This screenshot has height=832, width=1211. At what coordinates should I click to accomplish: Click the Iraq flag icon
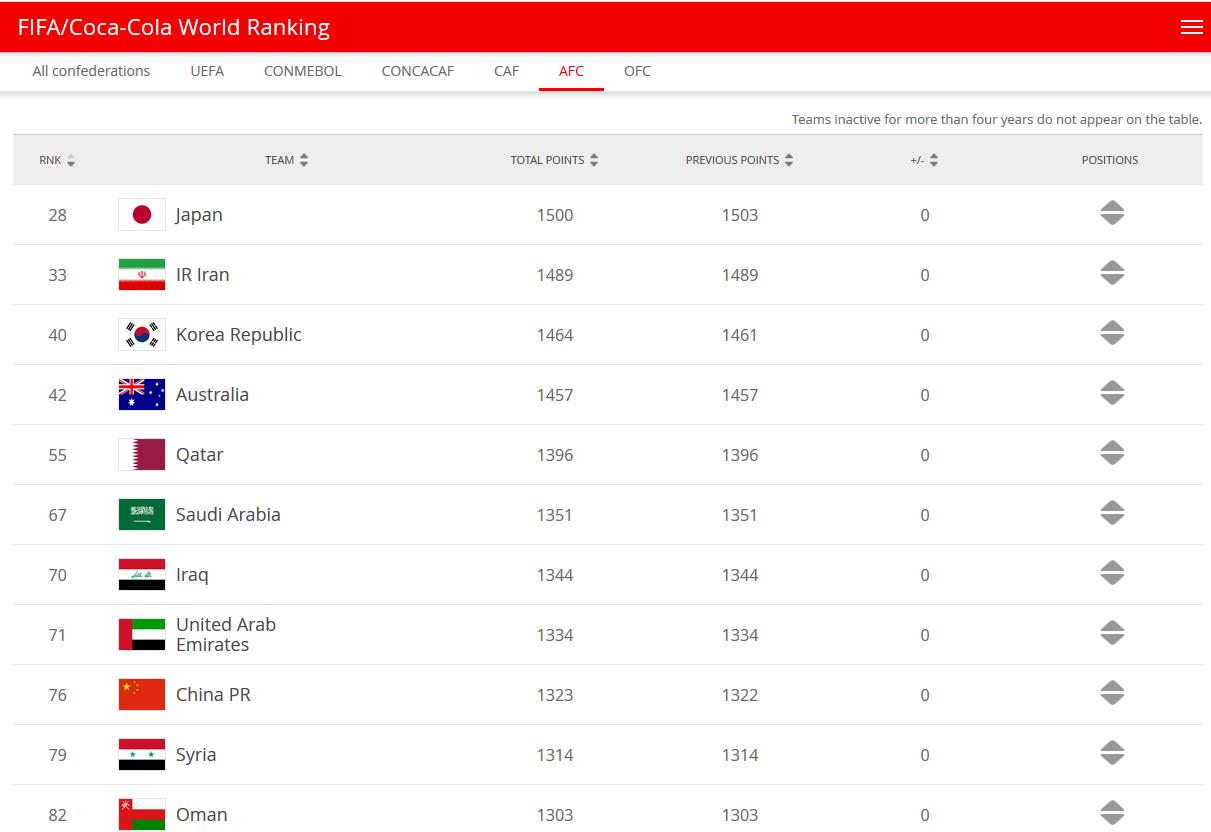142,575
